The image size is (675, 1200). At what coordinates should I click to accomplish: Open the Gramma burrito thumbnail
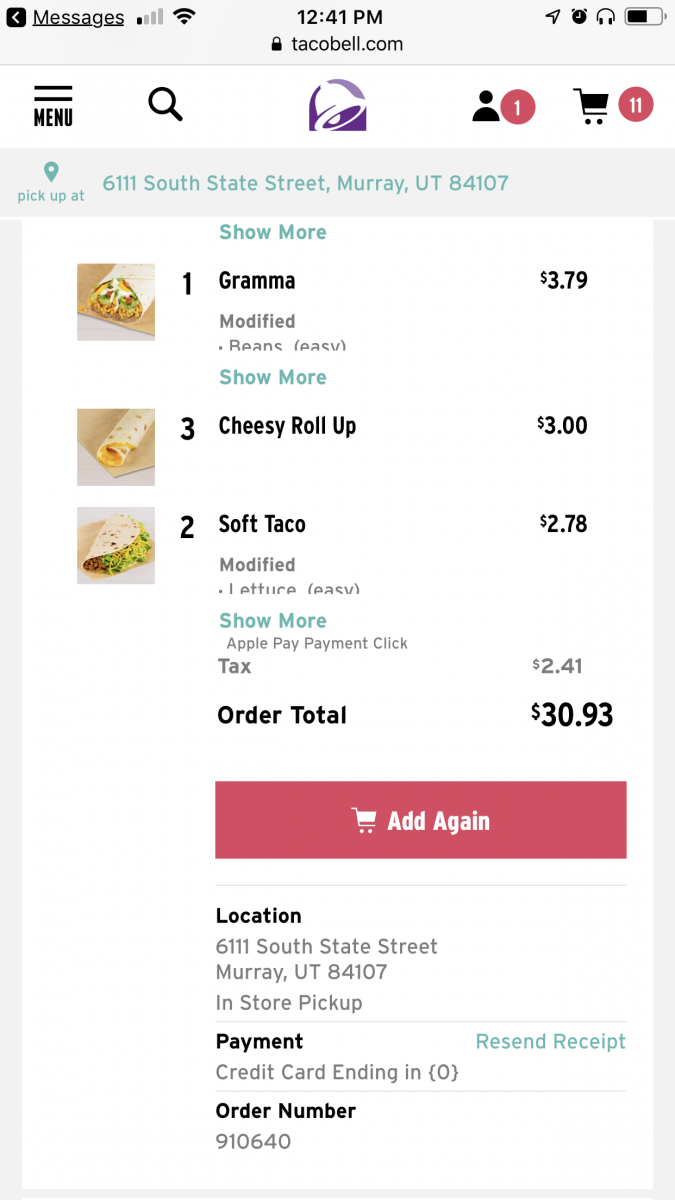tap(116, 302)
